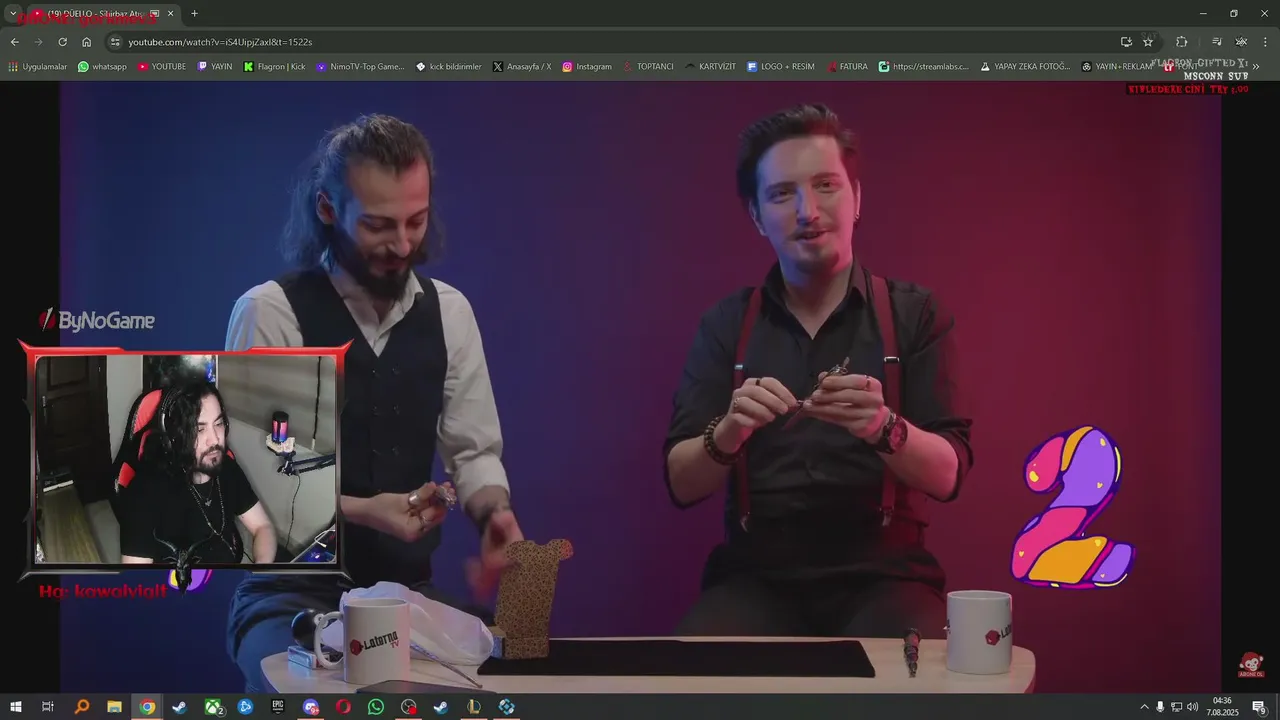Open the KARTVİZİT bookmark

711,67
